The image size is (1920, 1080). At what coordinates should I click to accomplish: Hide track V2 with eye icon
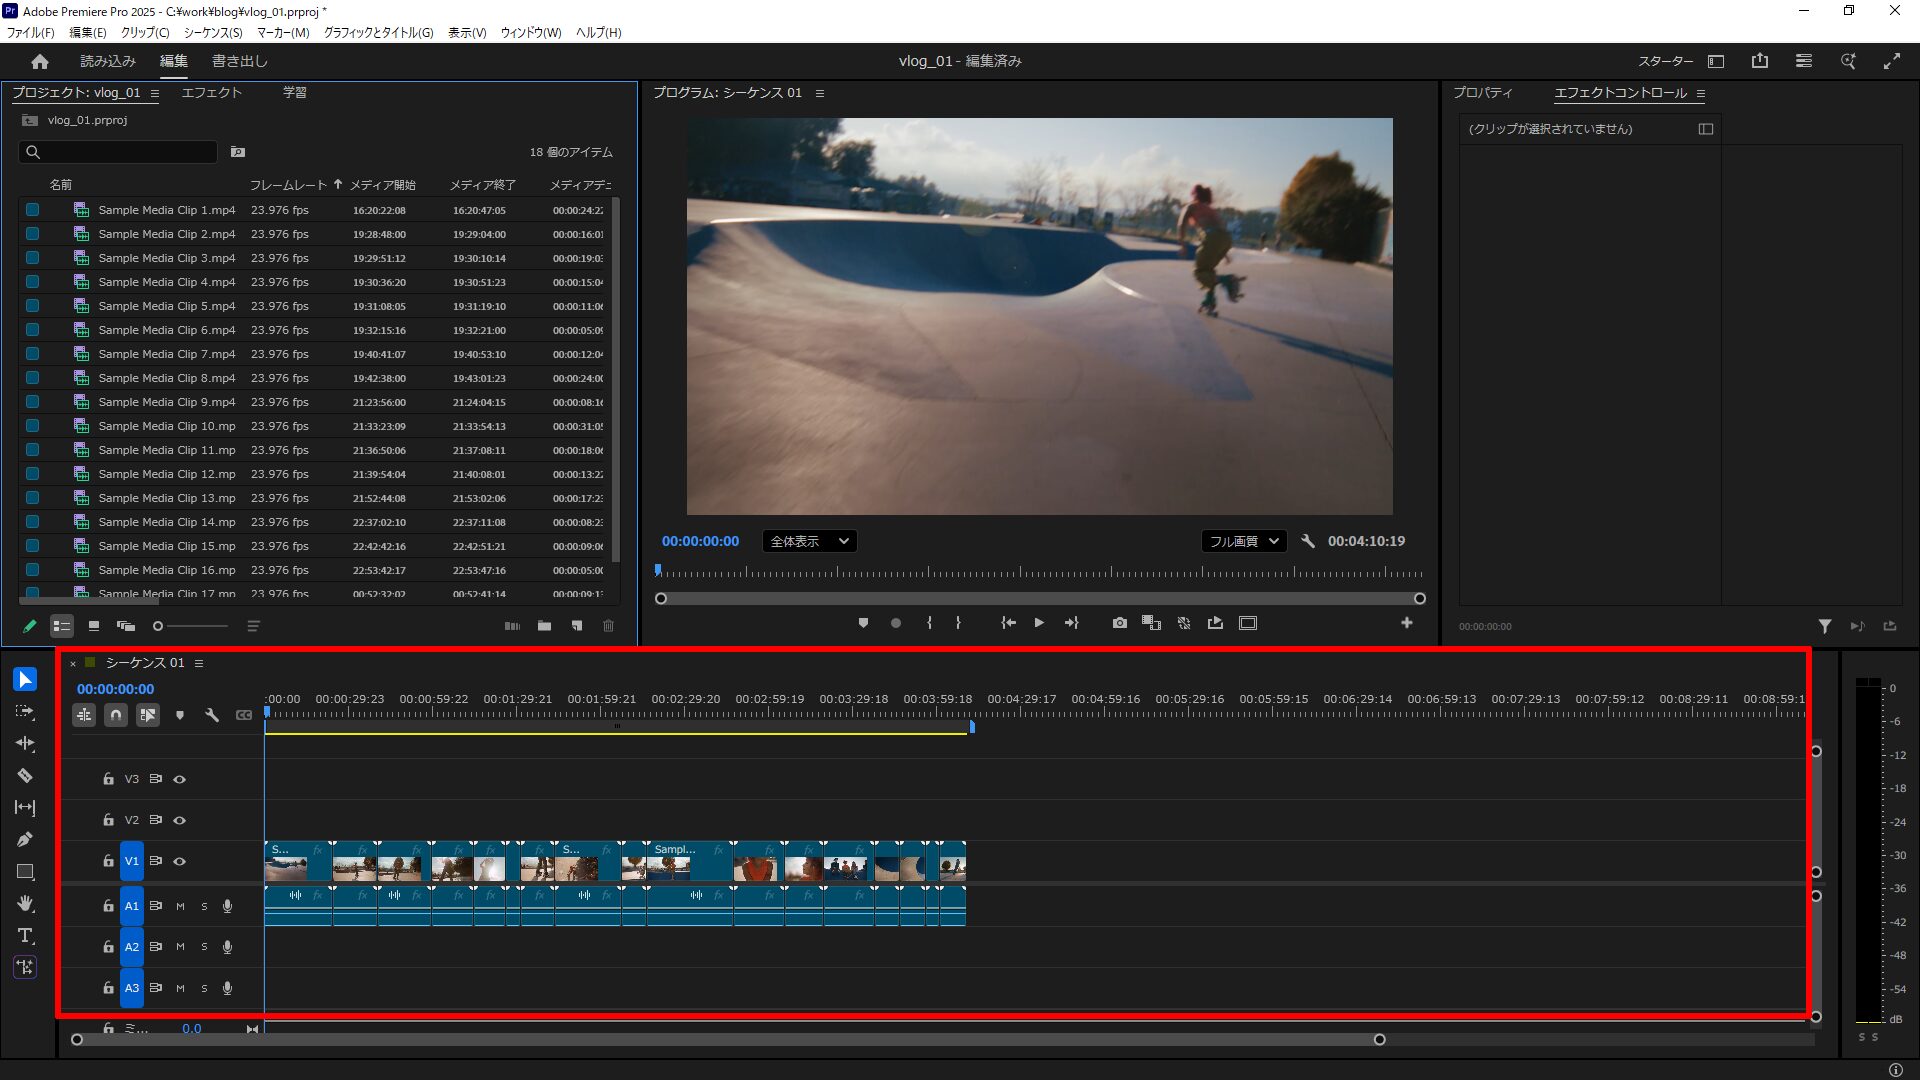(180, 820)
